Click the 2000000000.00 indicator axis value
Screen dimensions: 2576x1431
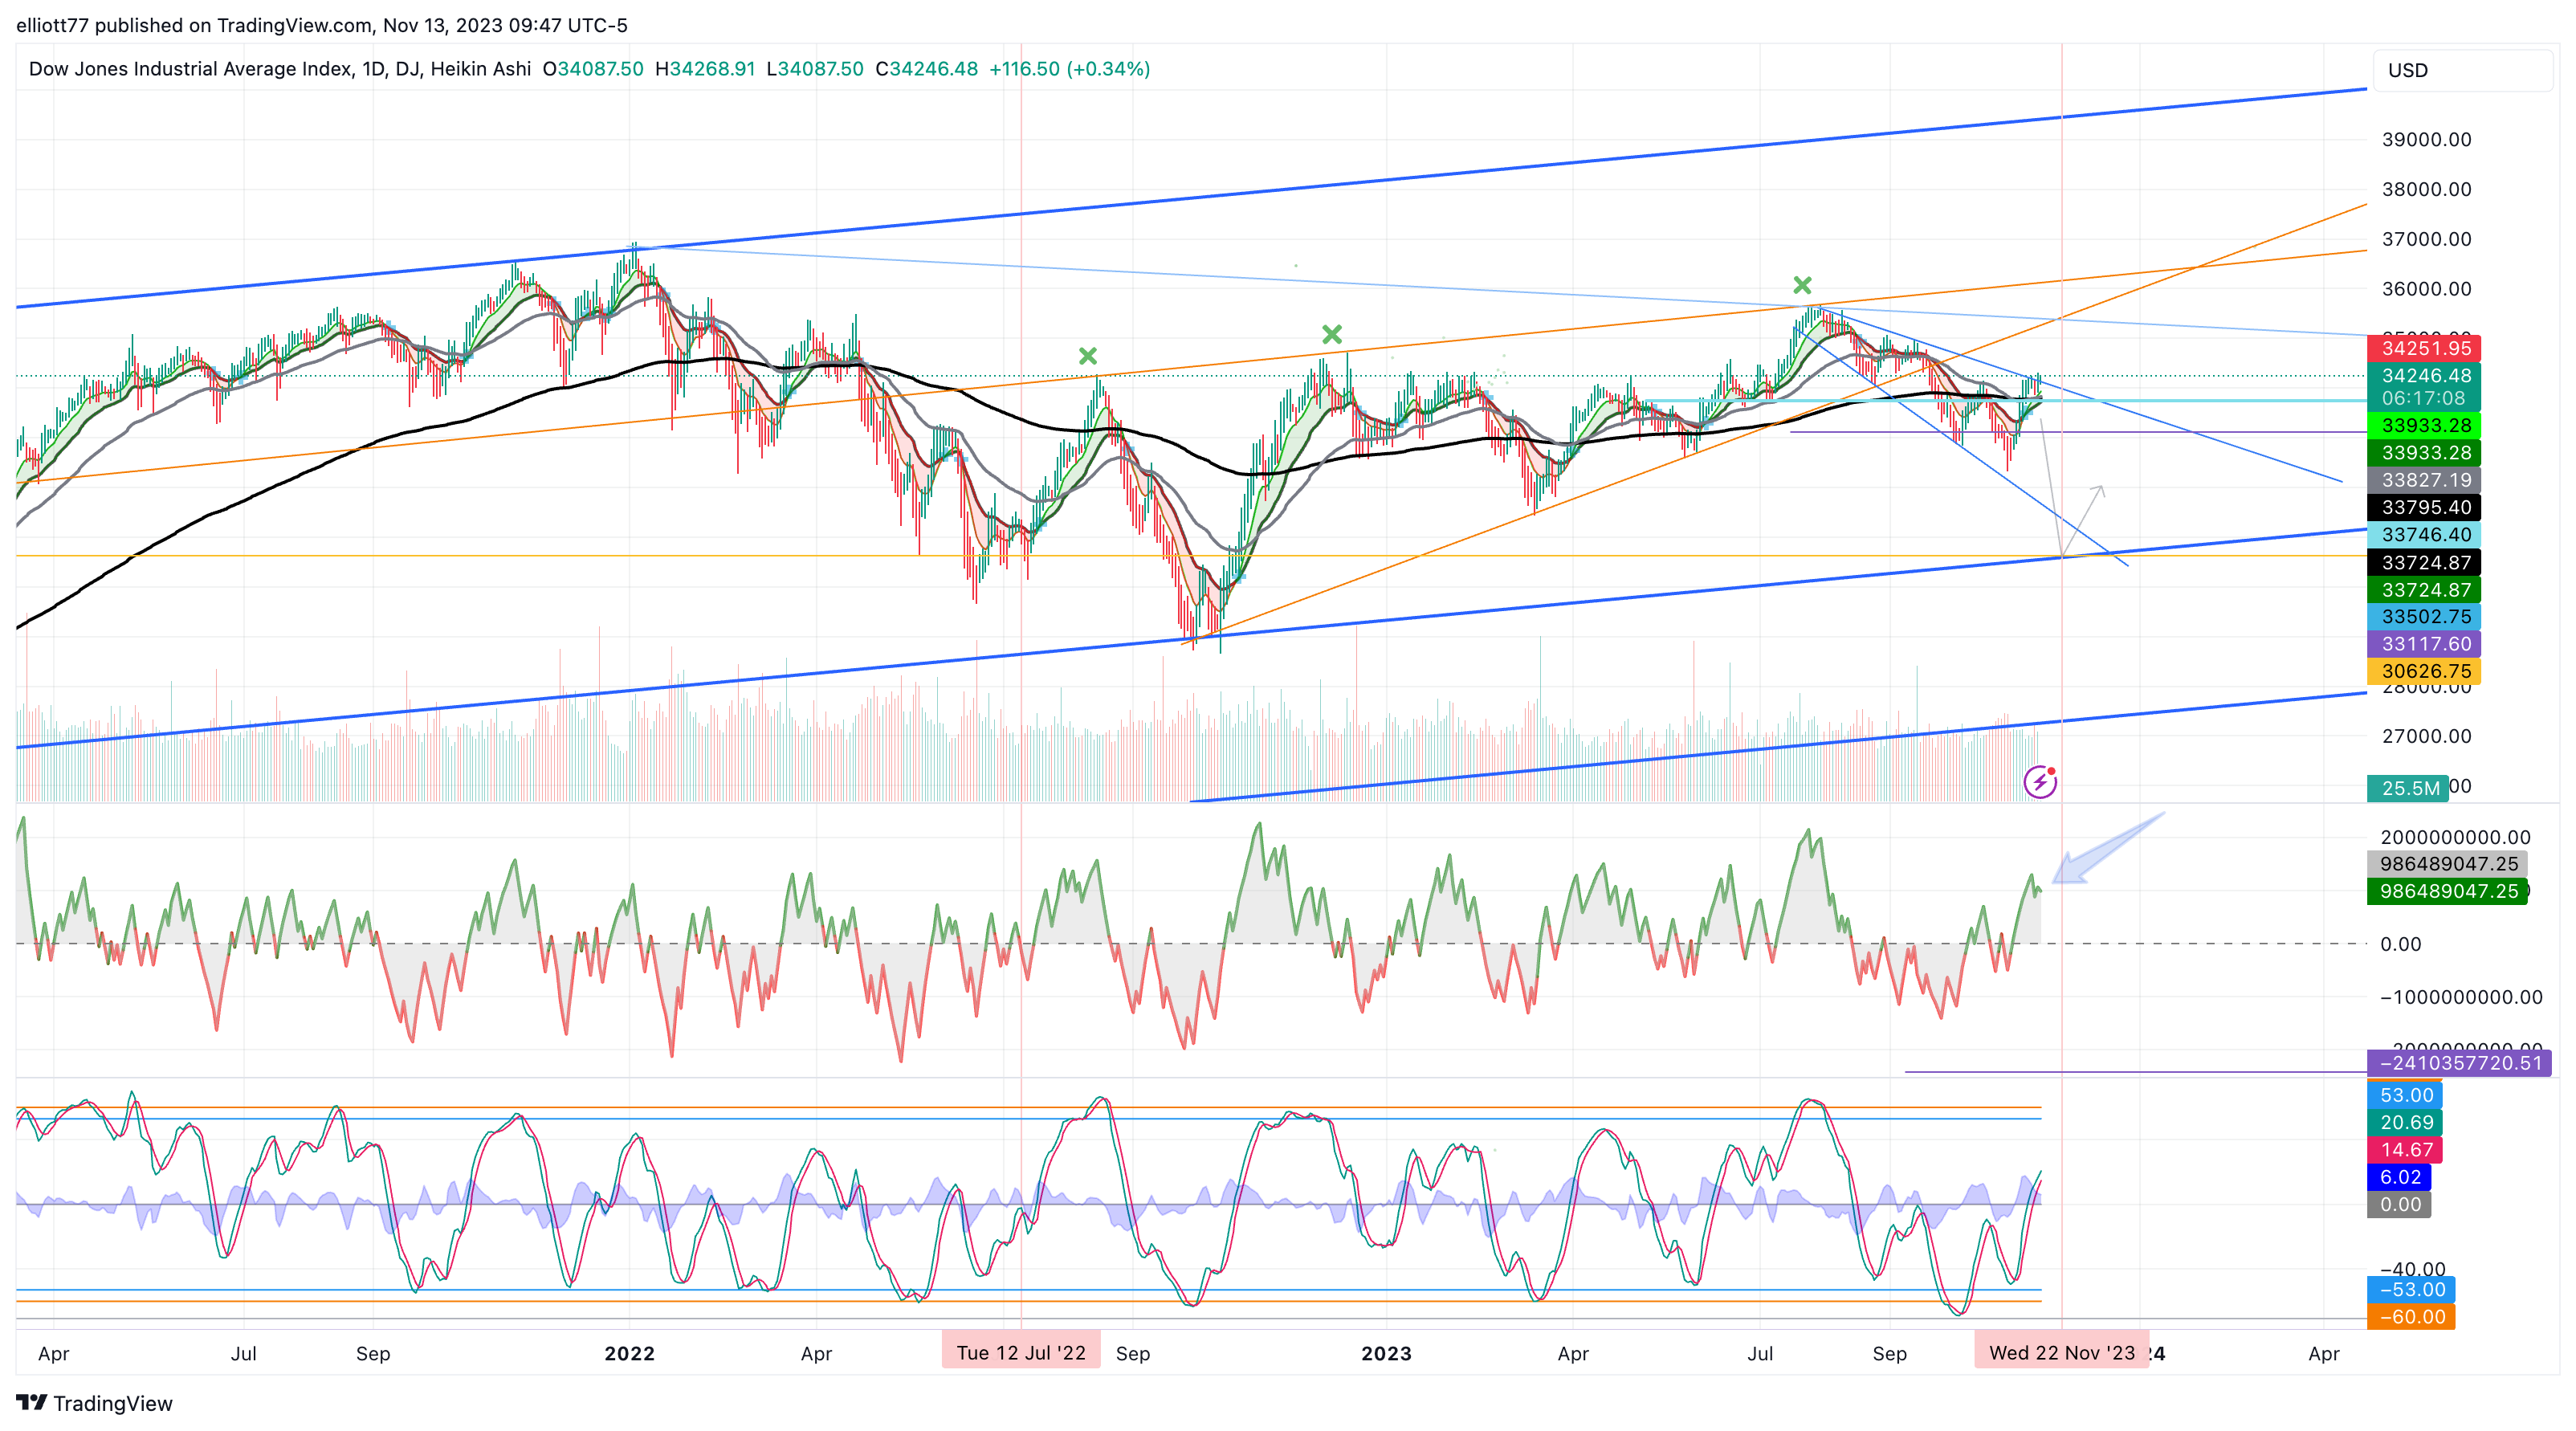2455,838
